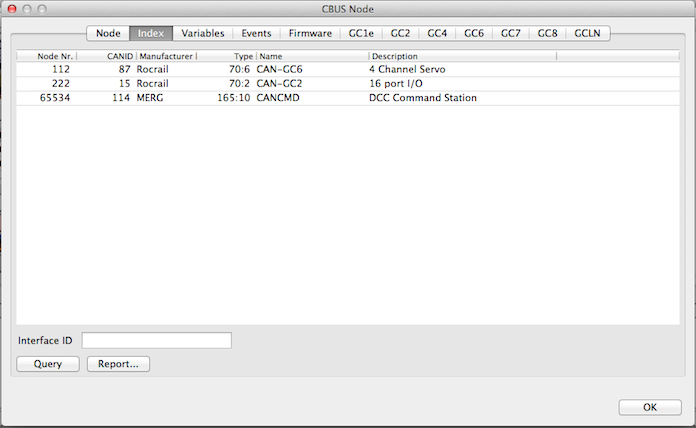
Task: Open the GC2 tab
Action: point(401,33)
